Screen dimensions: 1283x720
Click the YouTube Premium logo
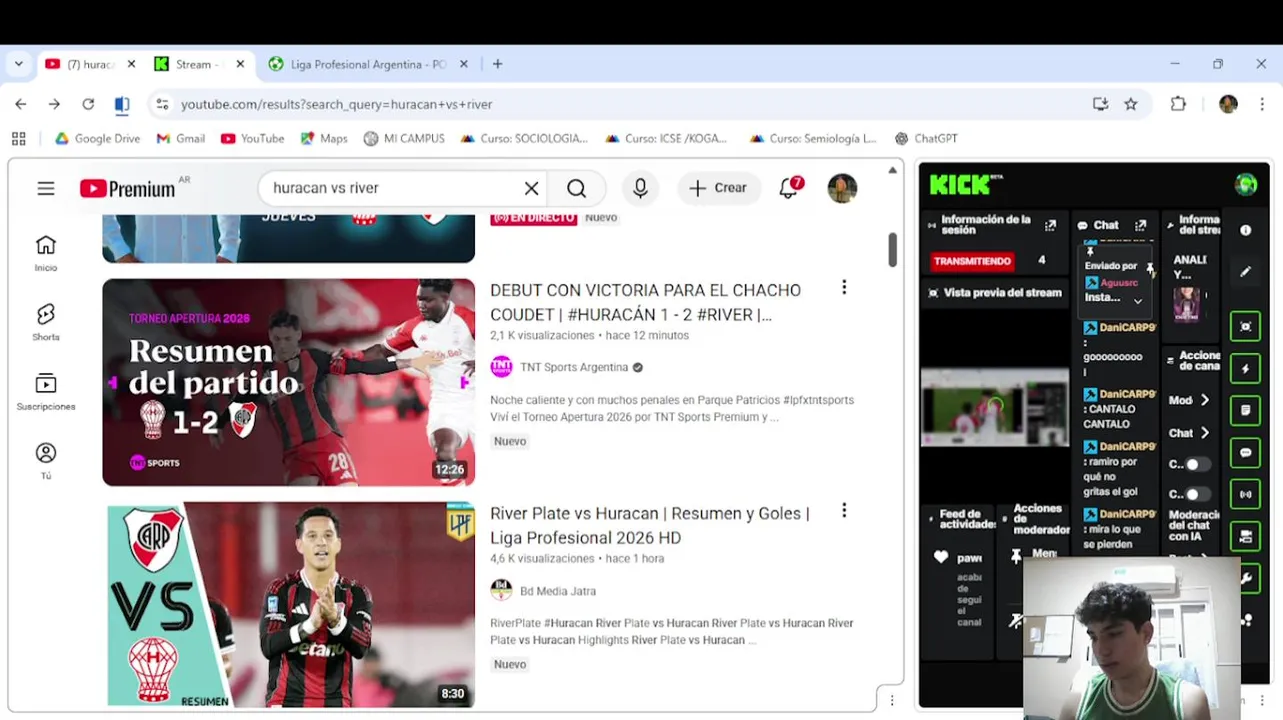pos(127,188)
